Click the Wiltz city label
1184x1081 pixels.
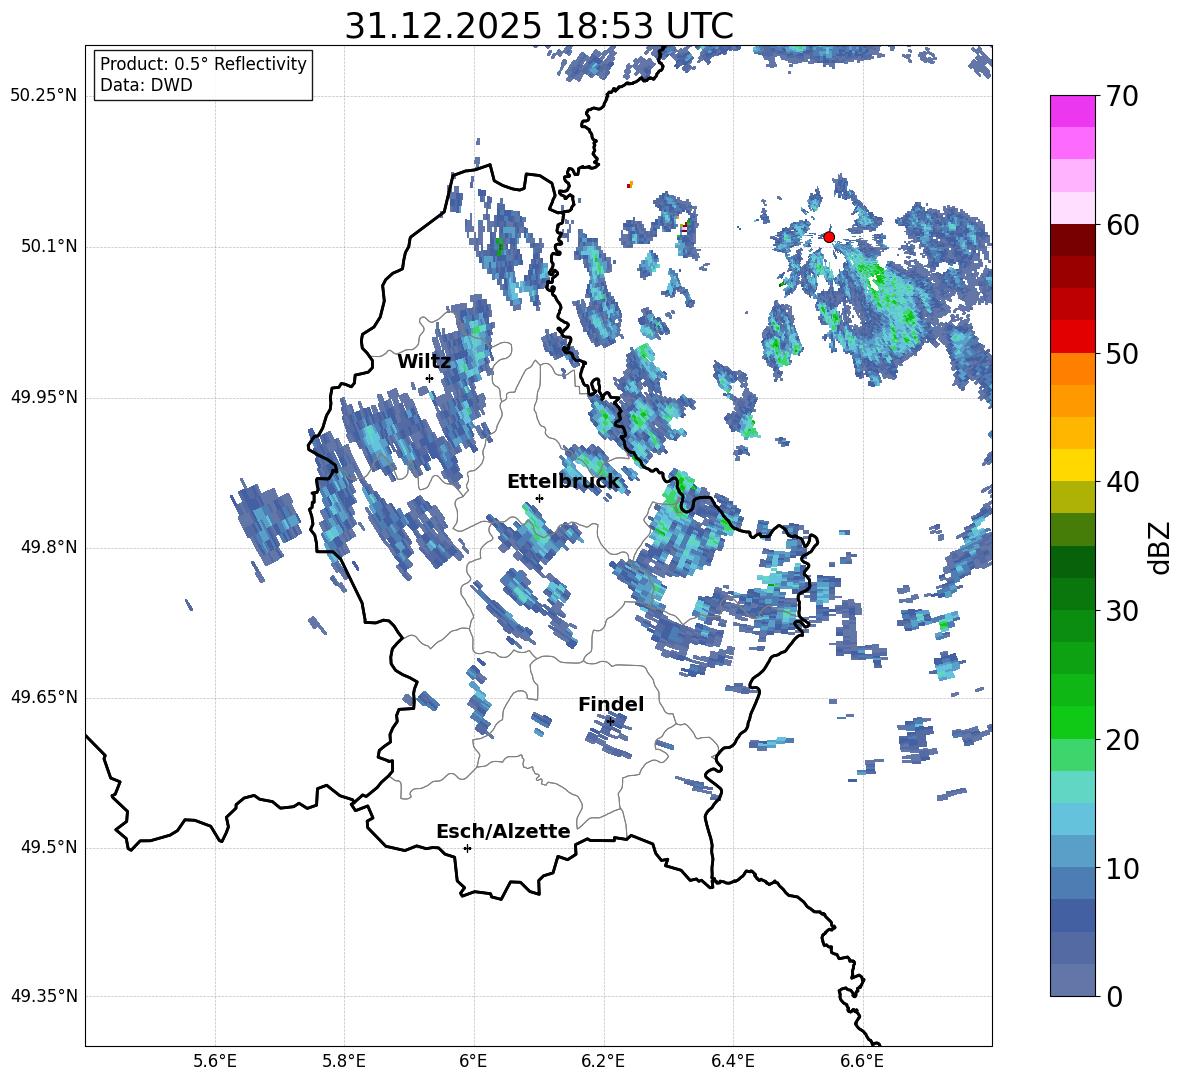pos(424,361)
